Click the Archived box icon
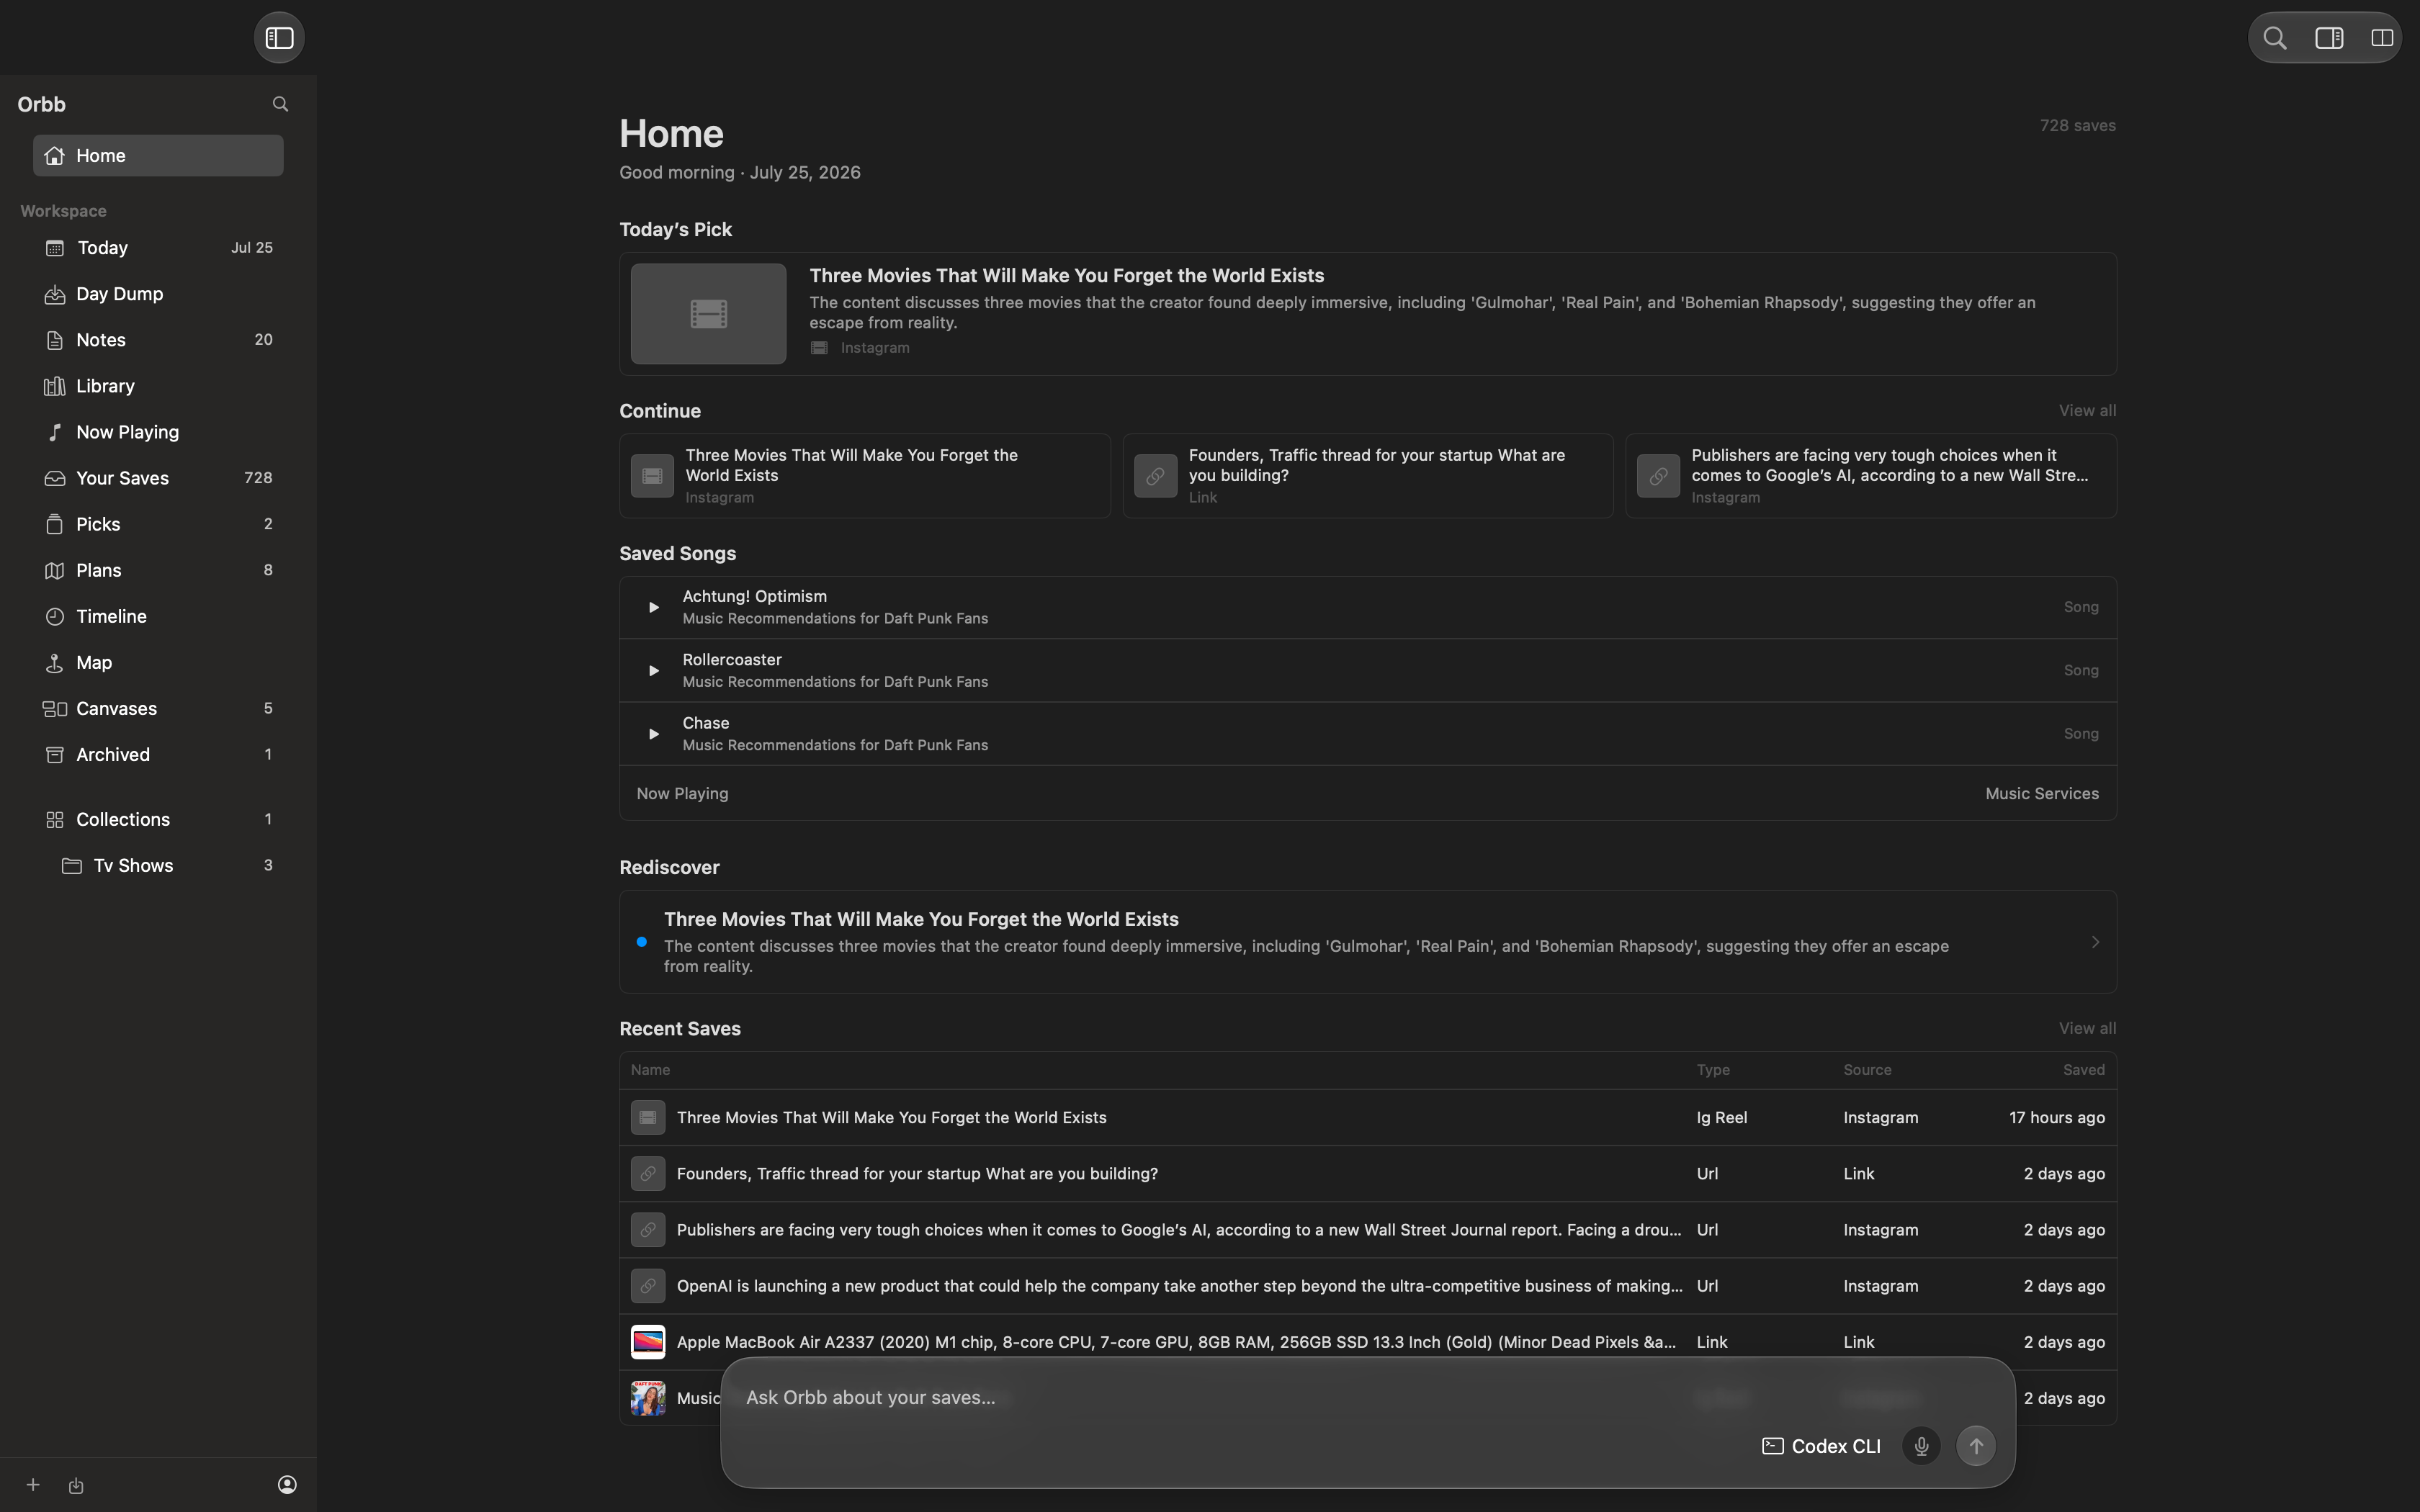Image resolution: width=2420 pixels, height=1512 pixels. [x=55, y=755]
